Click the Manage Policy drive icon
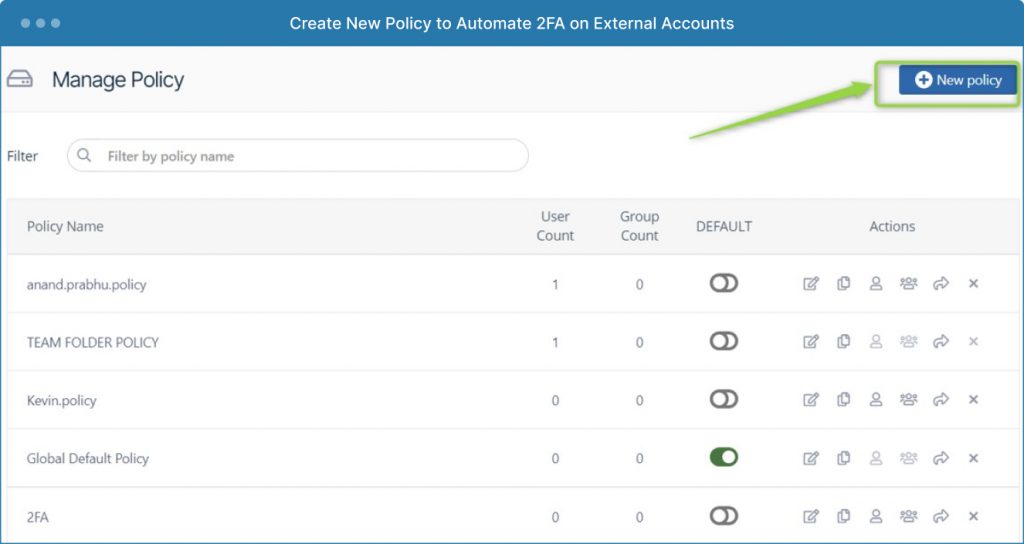 [x=20, y=80]
